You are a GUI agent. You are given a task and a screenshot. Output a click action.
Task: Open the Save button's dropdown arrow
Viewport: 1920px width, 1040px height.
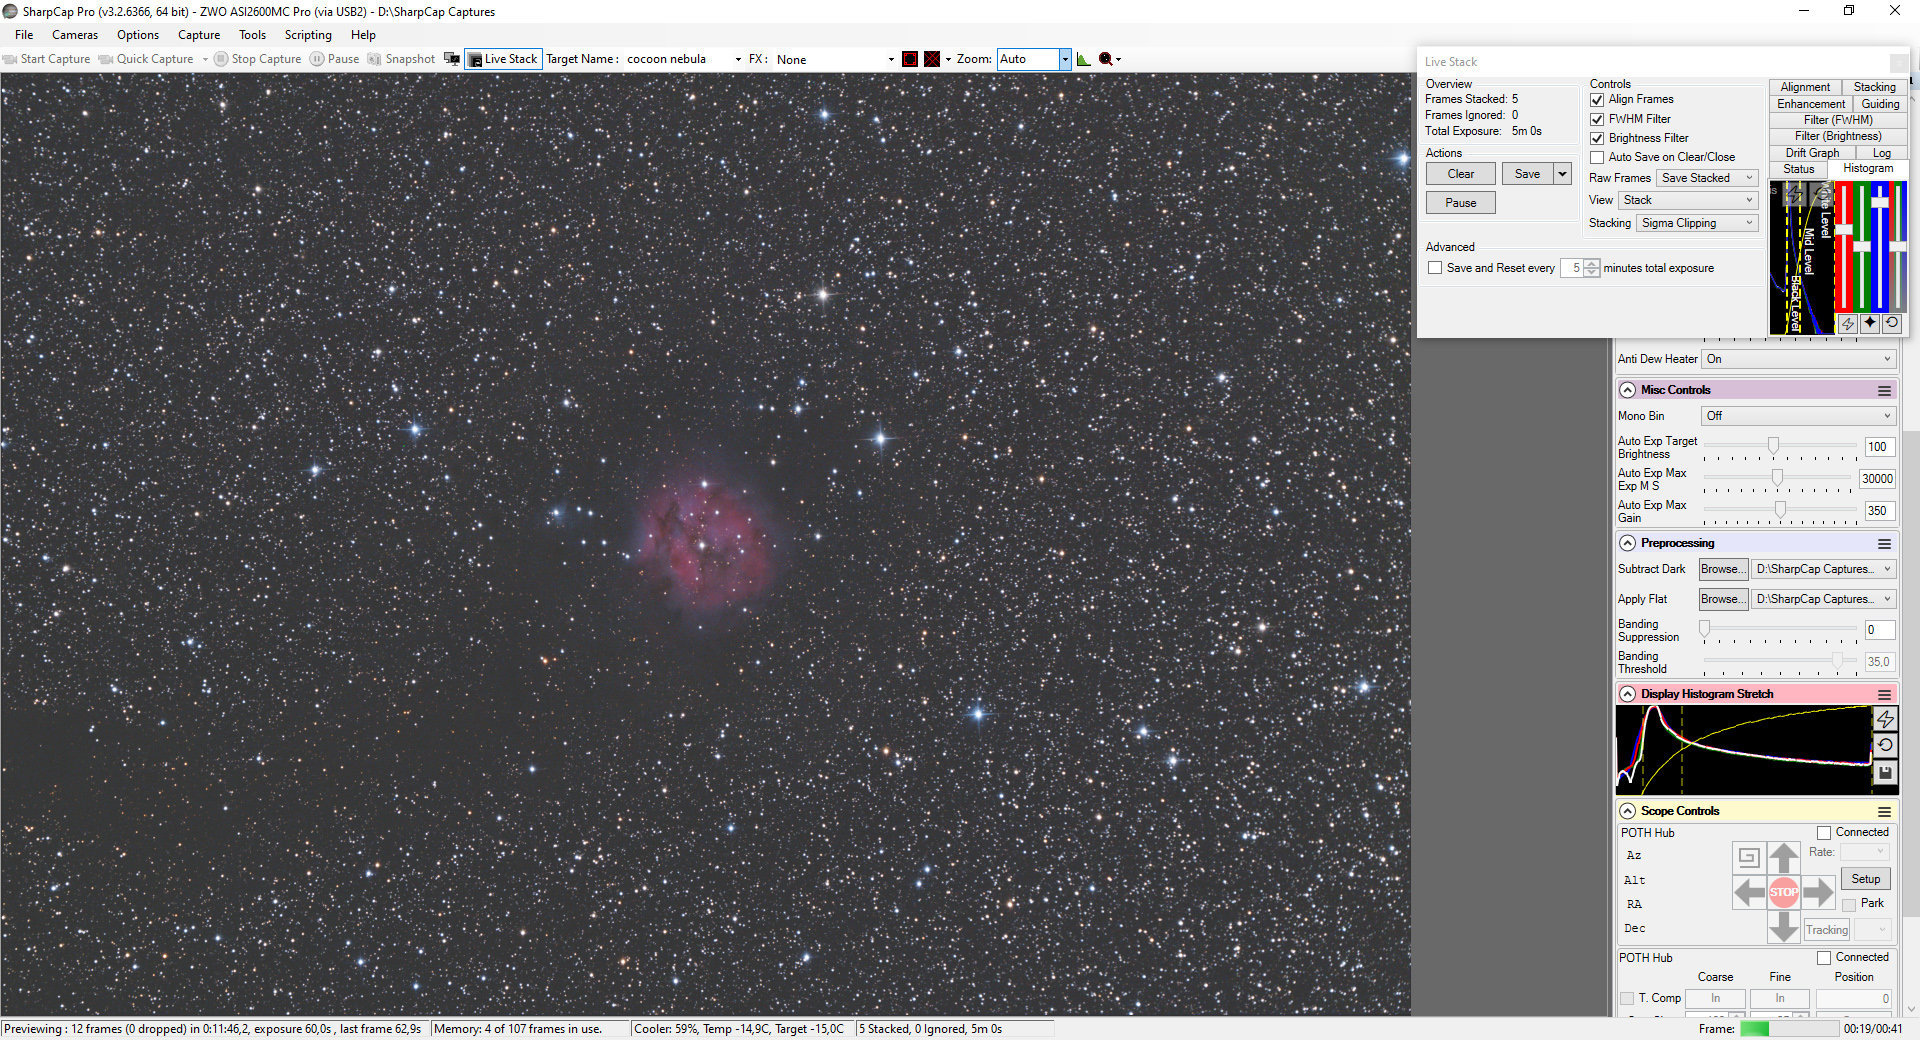tap(1563, 174)
